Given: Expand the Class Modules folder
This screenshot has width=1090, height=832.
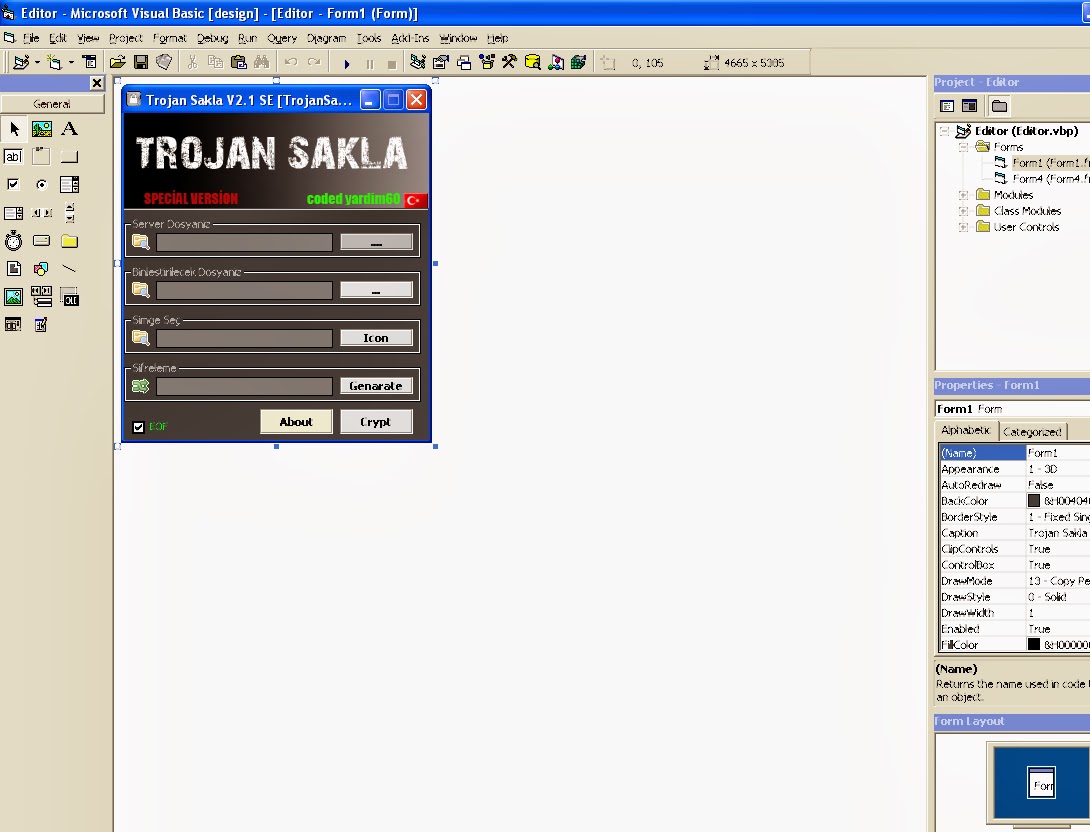Looking at the screenshot, I should [963, 211].
